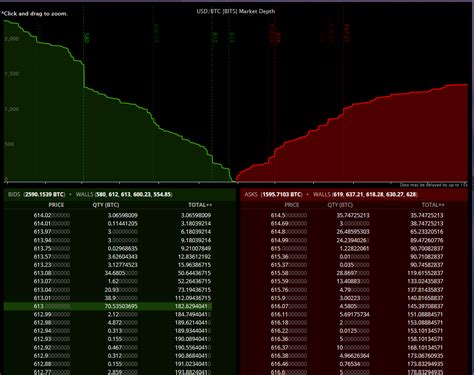
Task: Click the QTY (BTC) column header in asks table
Action: pyautogui.click(x=340, y=205)
